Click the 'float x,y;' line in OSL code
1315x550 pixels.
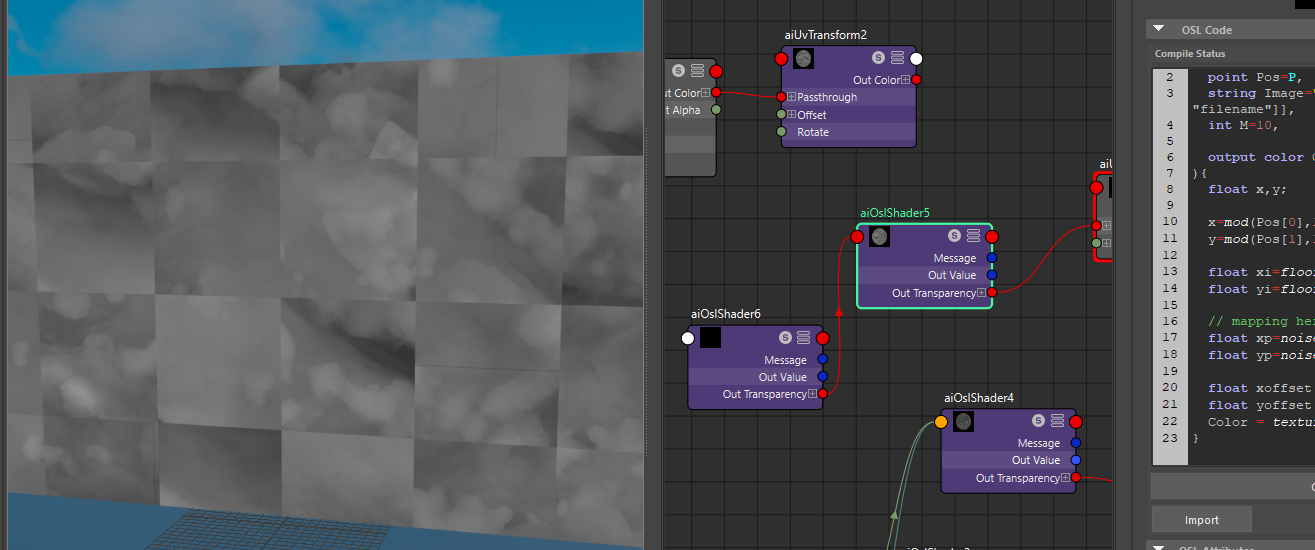1246,189
